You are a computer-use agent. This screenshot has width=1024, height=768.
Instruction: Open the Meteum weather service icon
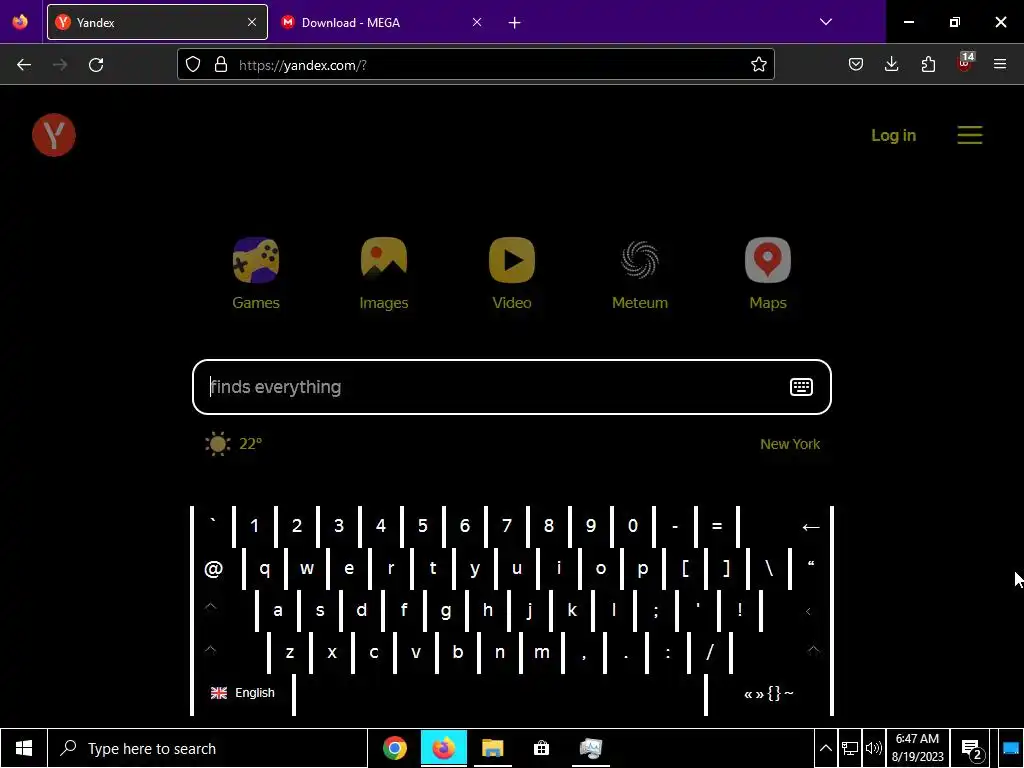point(640,260)
